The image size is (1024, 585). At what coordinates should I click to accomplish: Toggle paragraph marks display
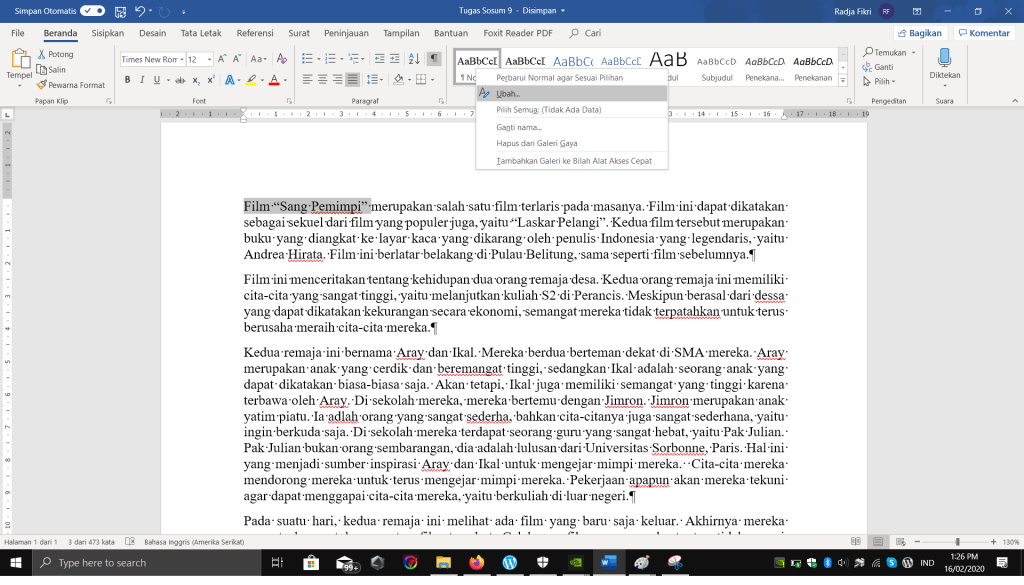[434, 59]
